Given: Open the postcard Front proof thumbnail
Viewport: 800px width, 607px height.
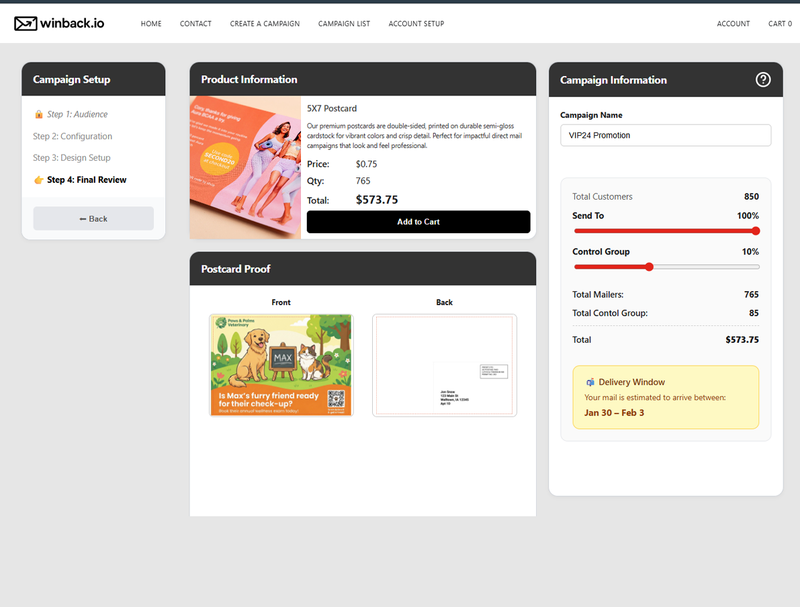Looking at the screenshot, I should click(281, 364).
